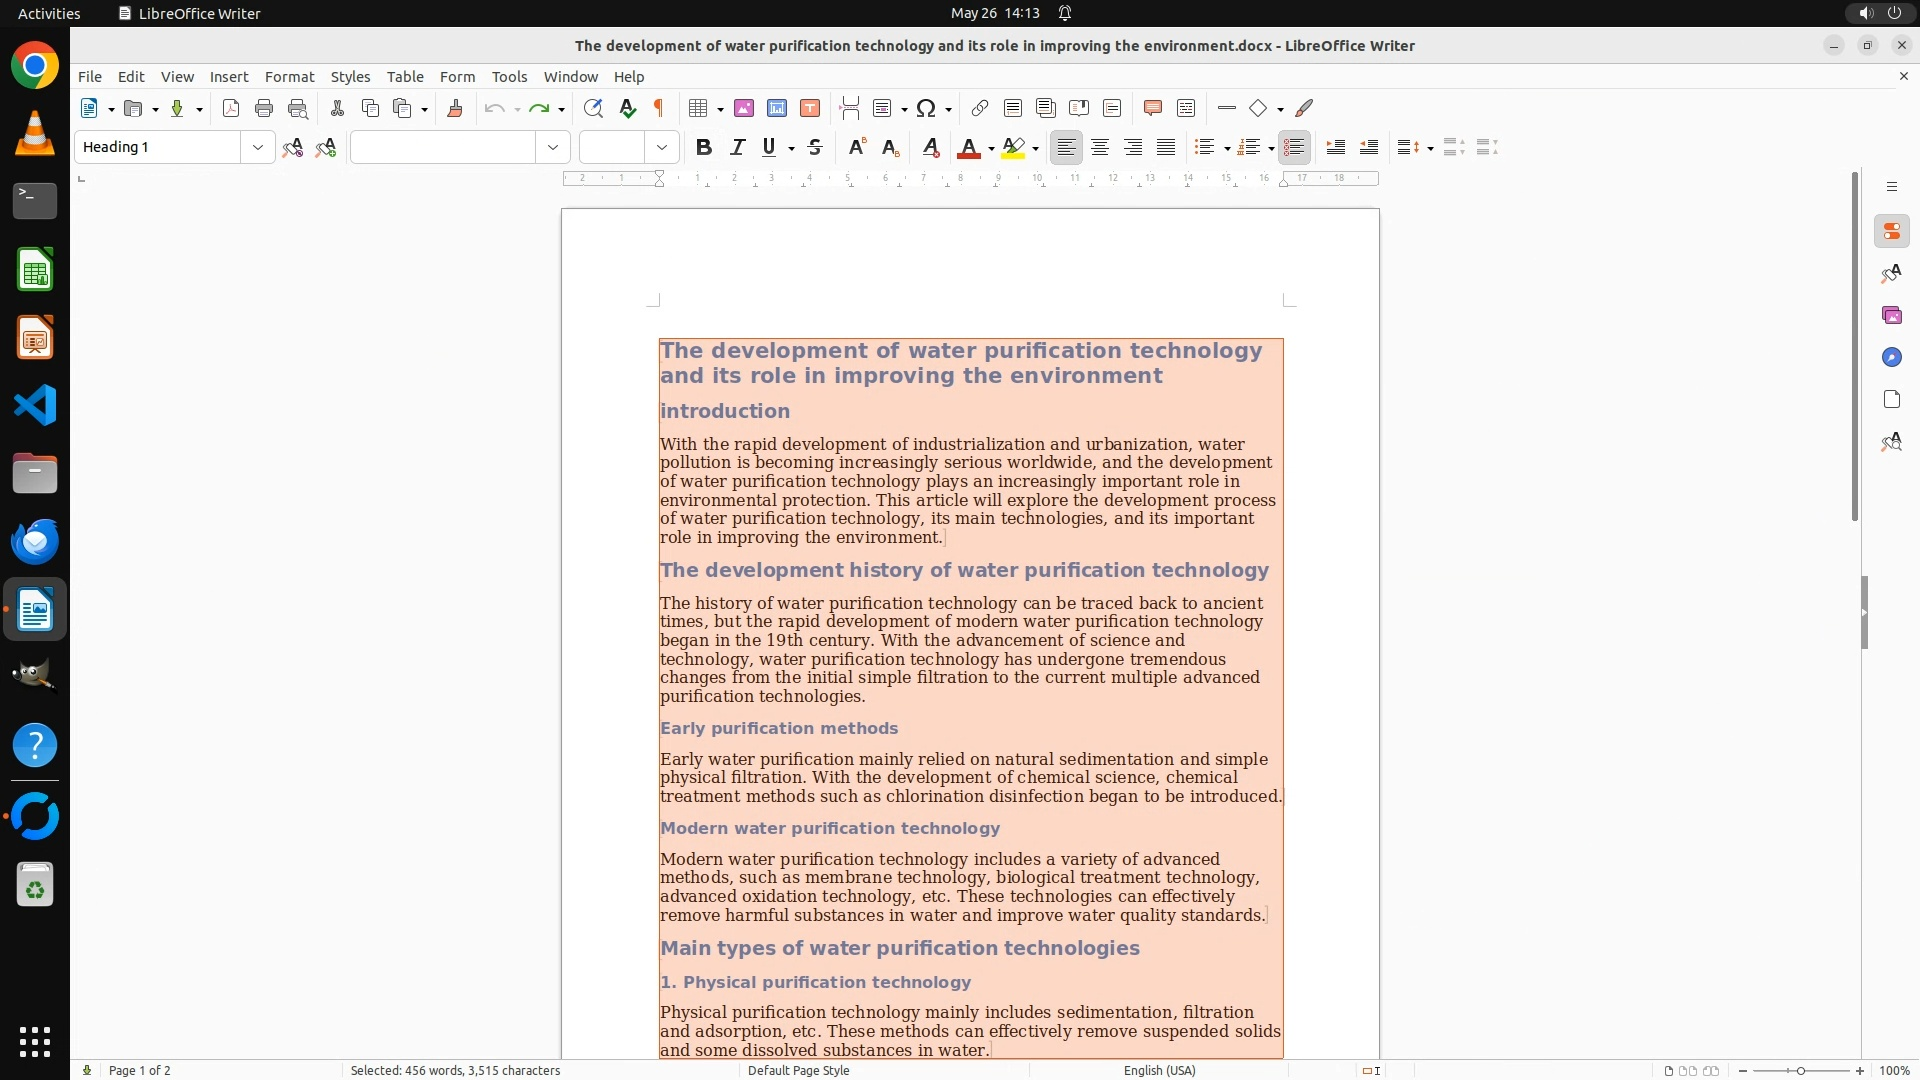Open the Format menu
Viewport: 1920px width, 1080px height.
(x=289, y=77)
